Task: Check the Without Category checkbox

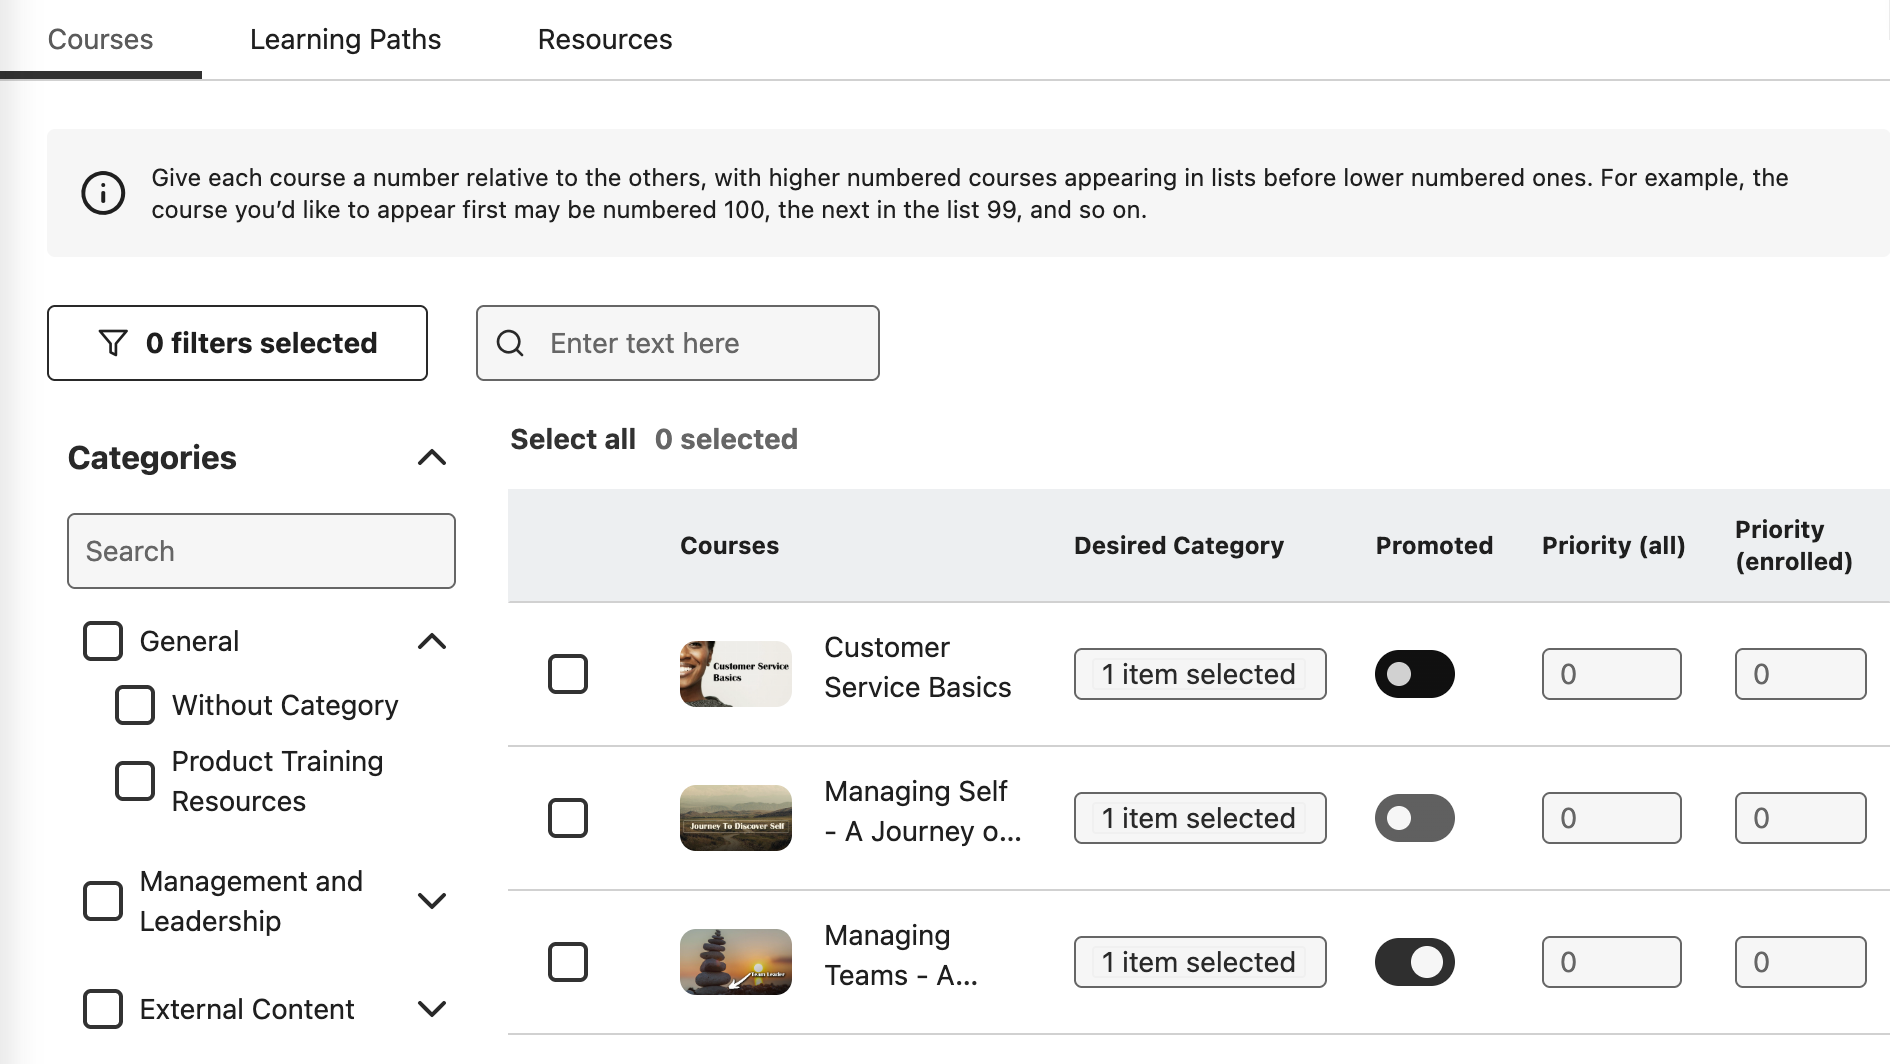Action: coord(135,705)
